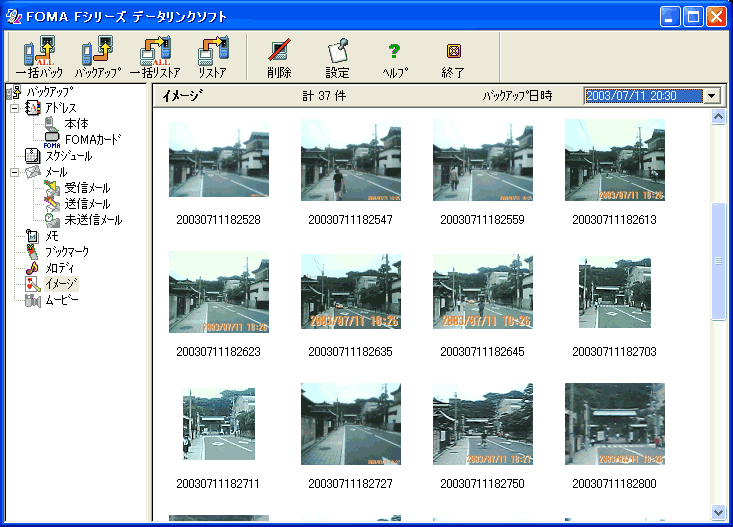Click the image list scrollbar thumb
Screen dimensions: 733x527
pyautogui.click(x=717, y=260)
